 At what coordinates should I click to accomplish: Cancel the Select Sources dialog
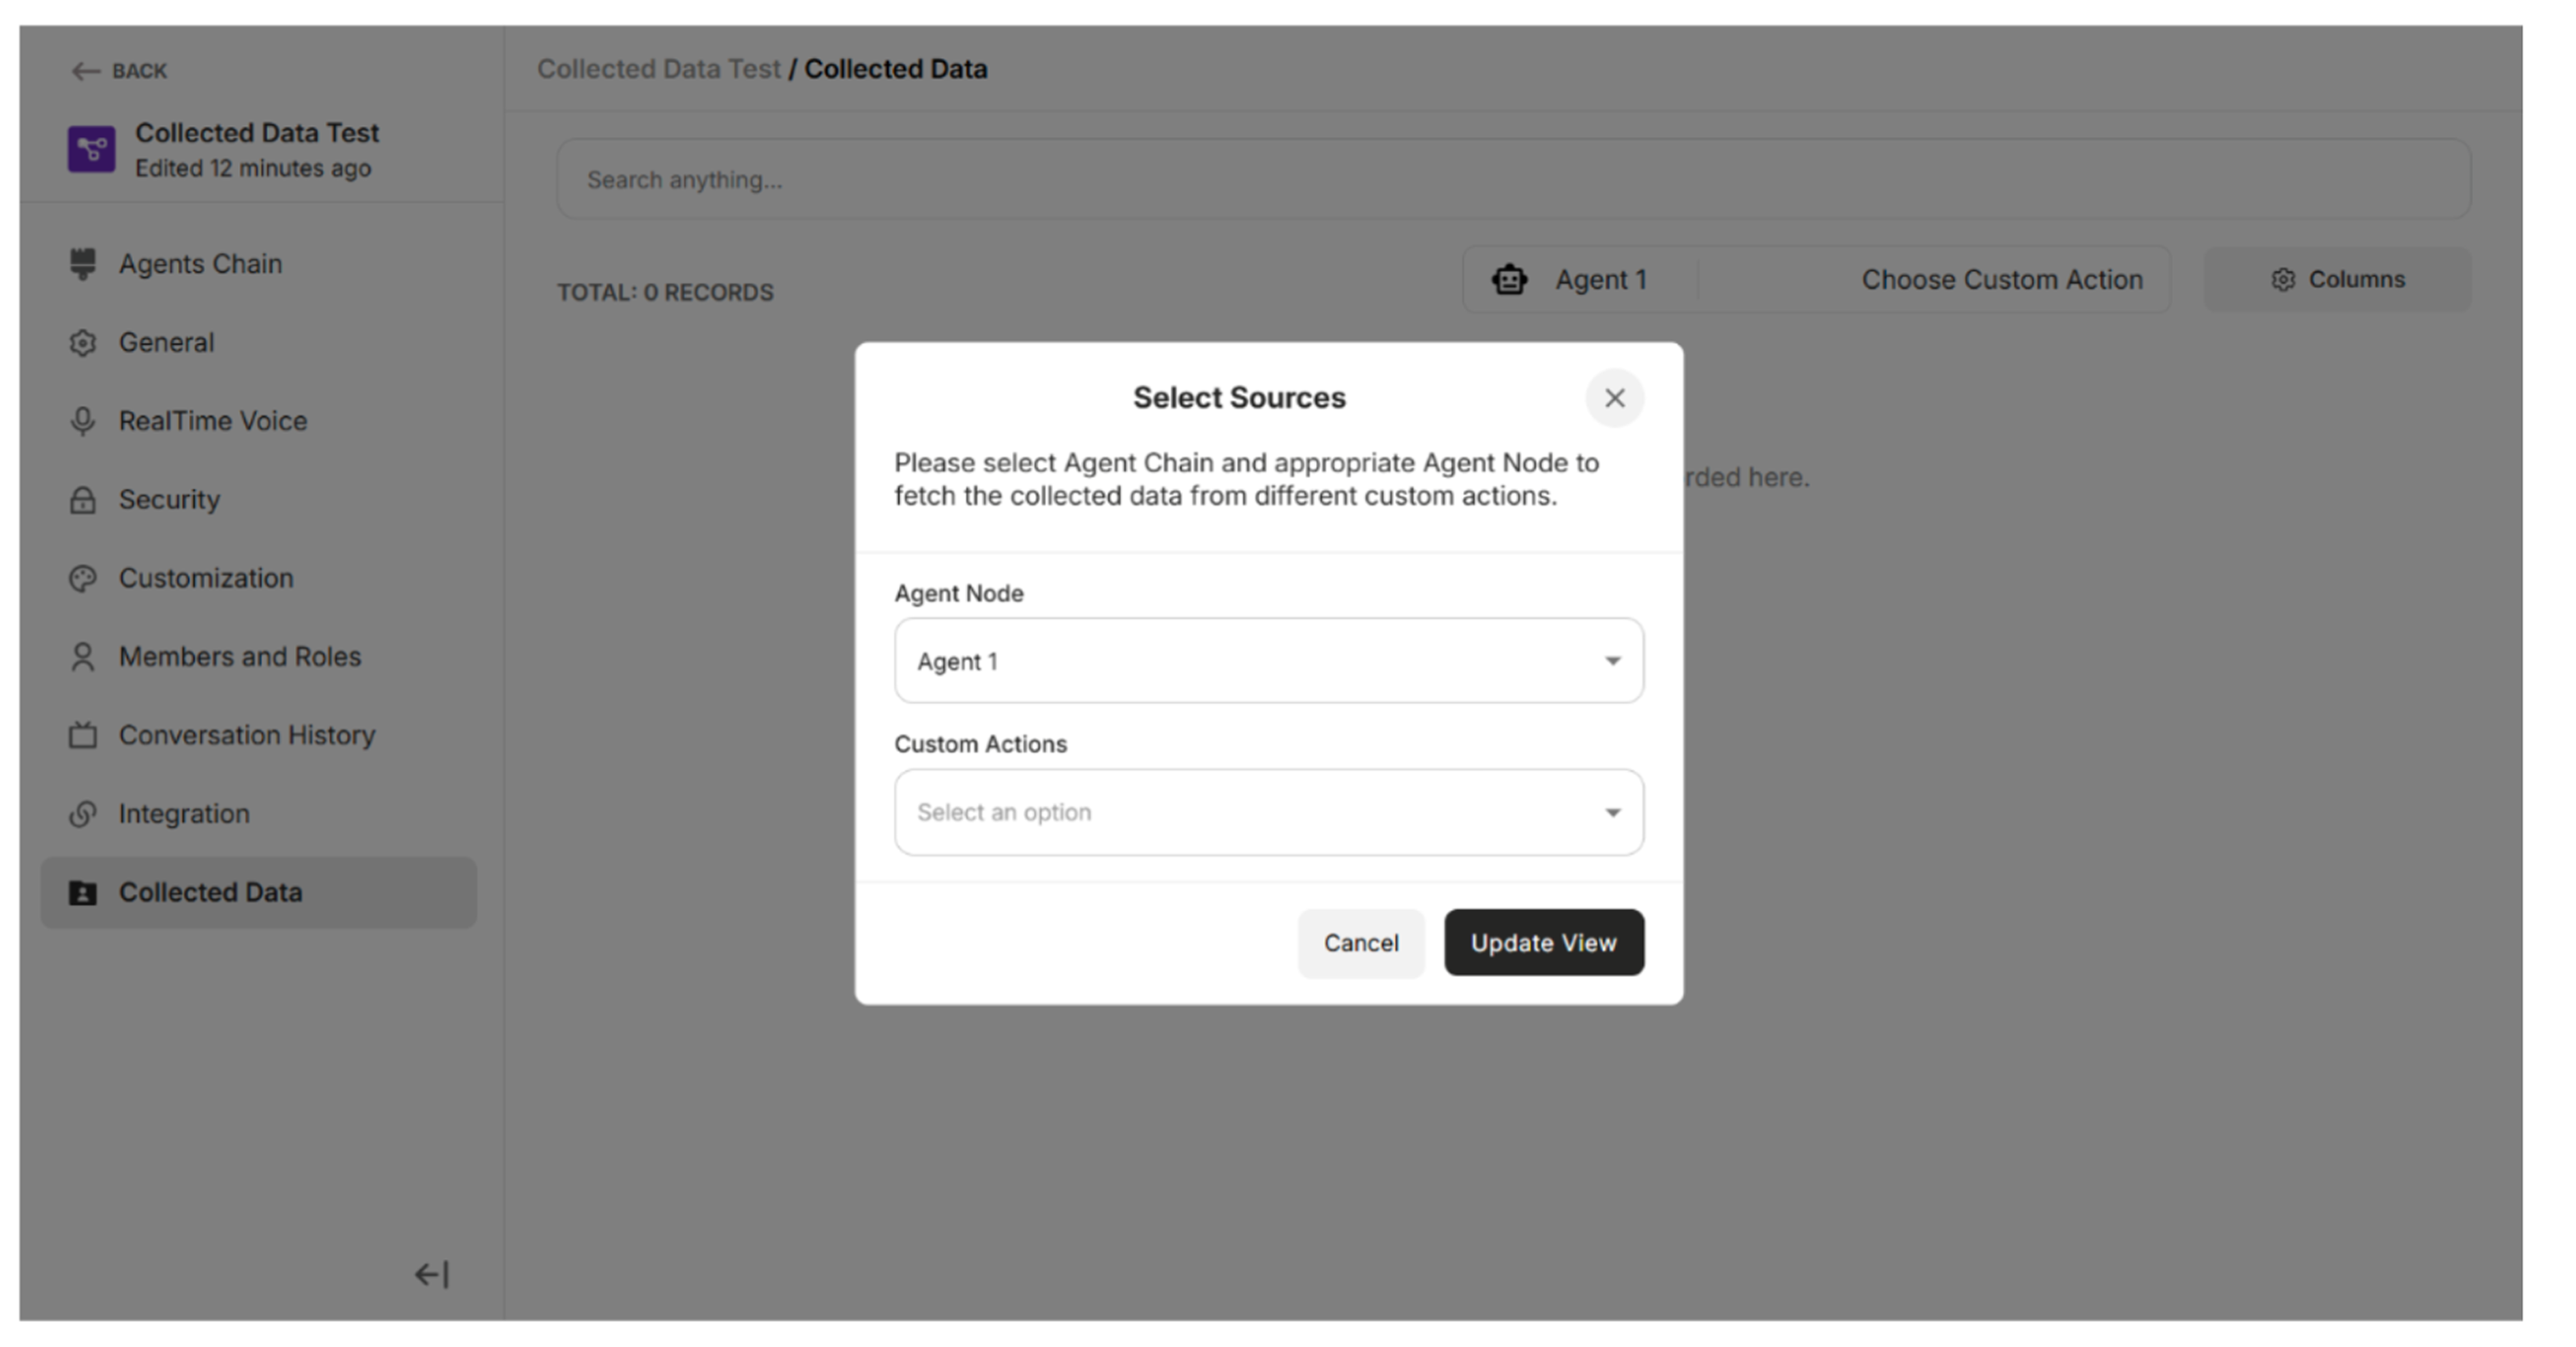1360,942
